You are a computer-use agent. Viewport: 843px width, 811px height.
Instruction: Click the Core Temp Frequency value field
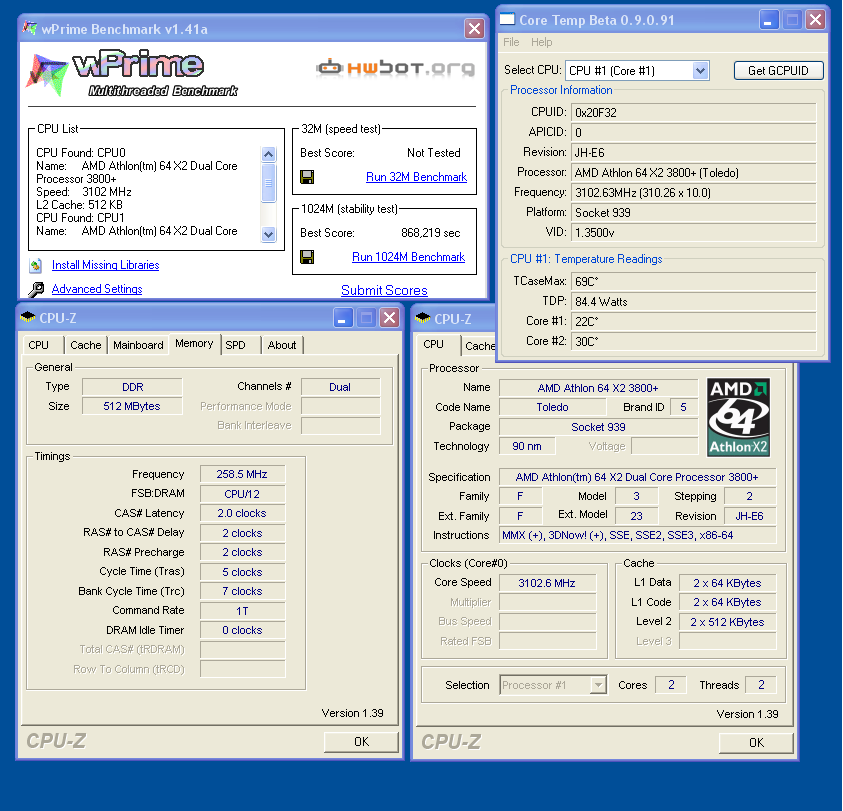(x=693, y=193)
